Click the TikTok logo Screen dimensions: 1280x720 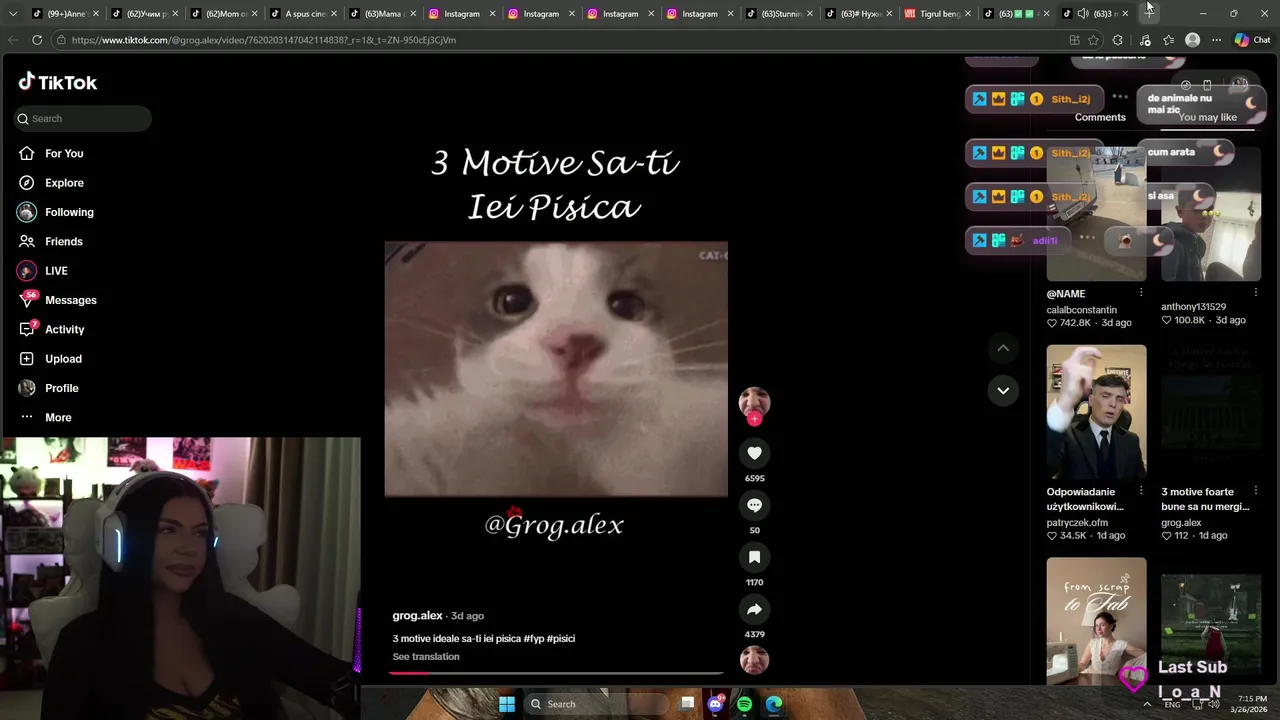58,82
